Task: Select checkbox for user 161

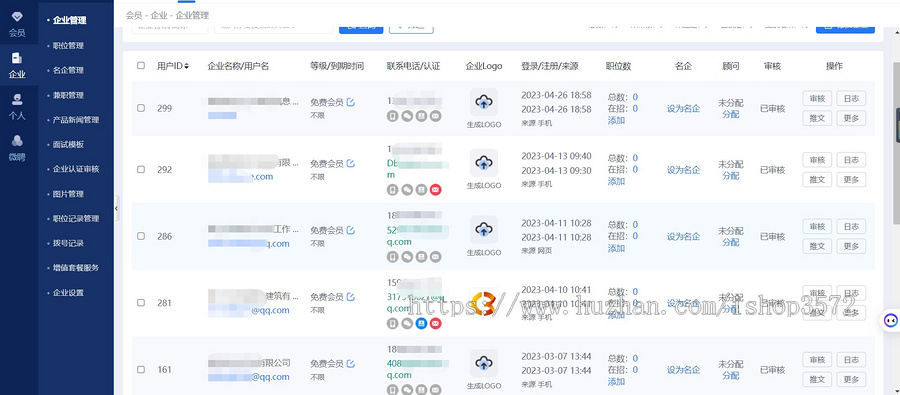Action: point(141,369)
